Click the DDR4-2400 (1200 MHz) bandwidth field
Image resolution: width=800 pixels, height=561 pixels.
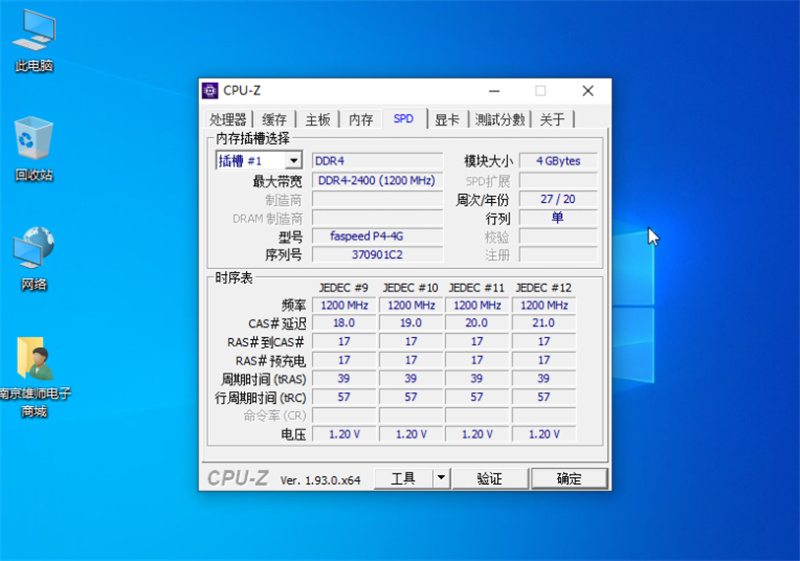tap(378, 181)
